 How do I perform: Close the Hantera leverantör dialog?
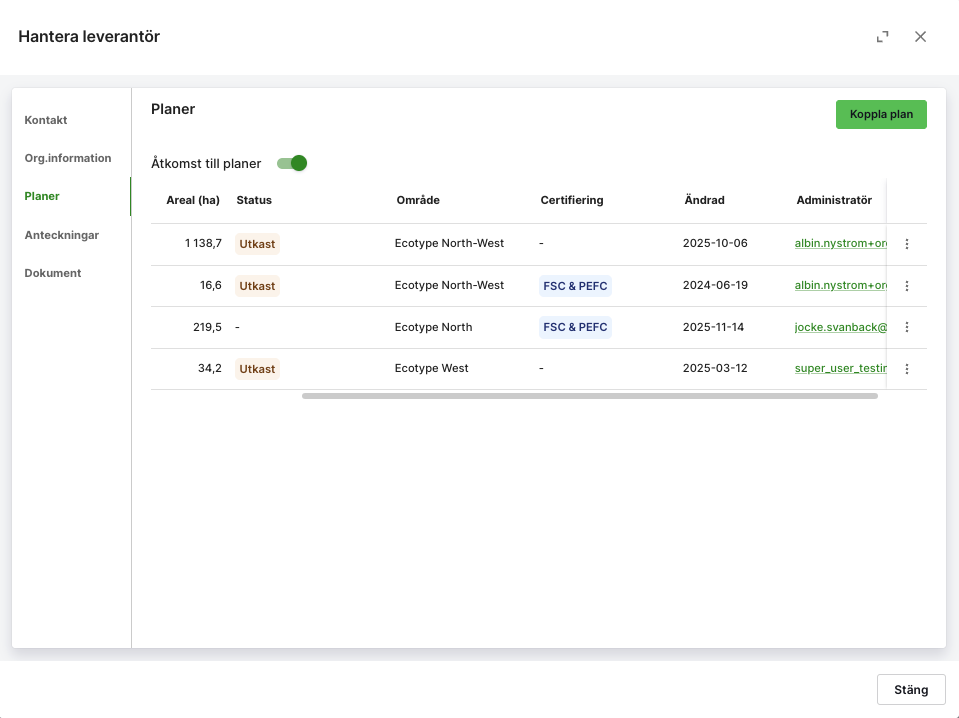[920, 37]
